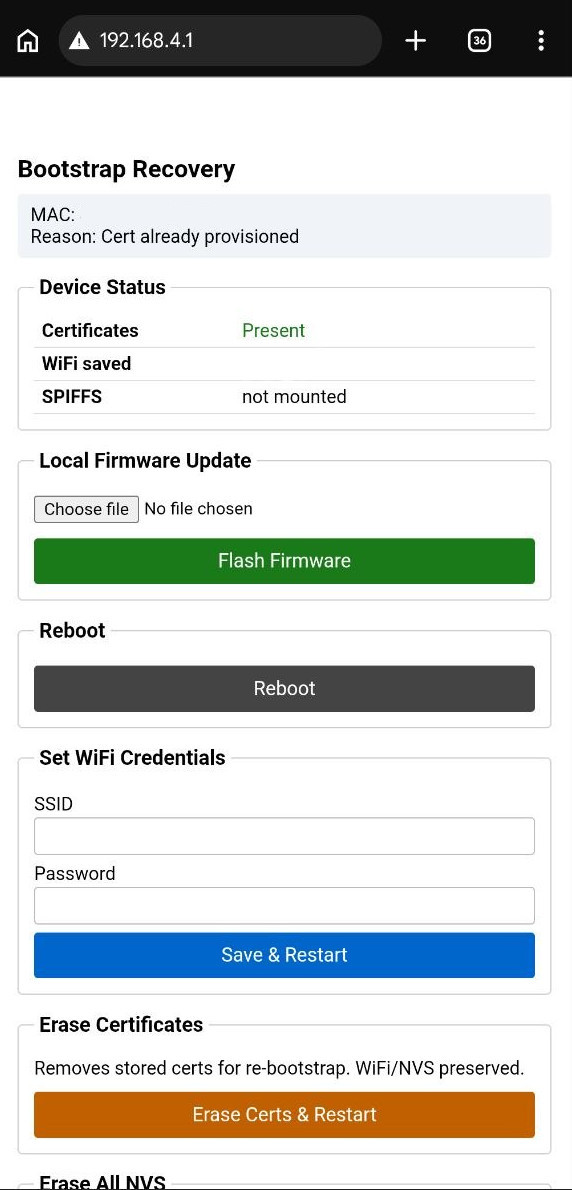Select the SPIFFS not mounted row
This screenshot has width=572, height=1190.
point(284,397)
